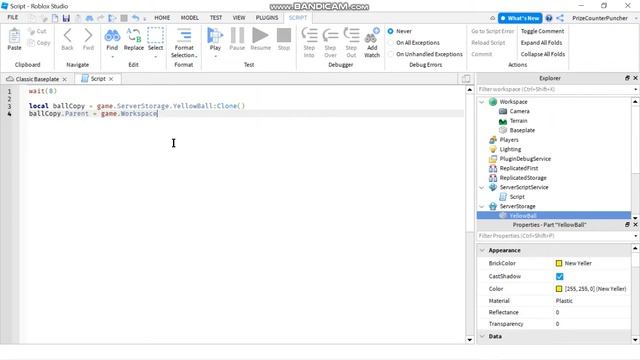Click the split editor icon above the scrollbar
This screenshot has width=640, height=360.
(x=466, y=79)
